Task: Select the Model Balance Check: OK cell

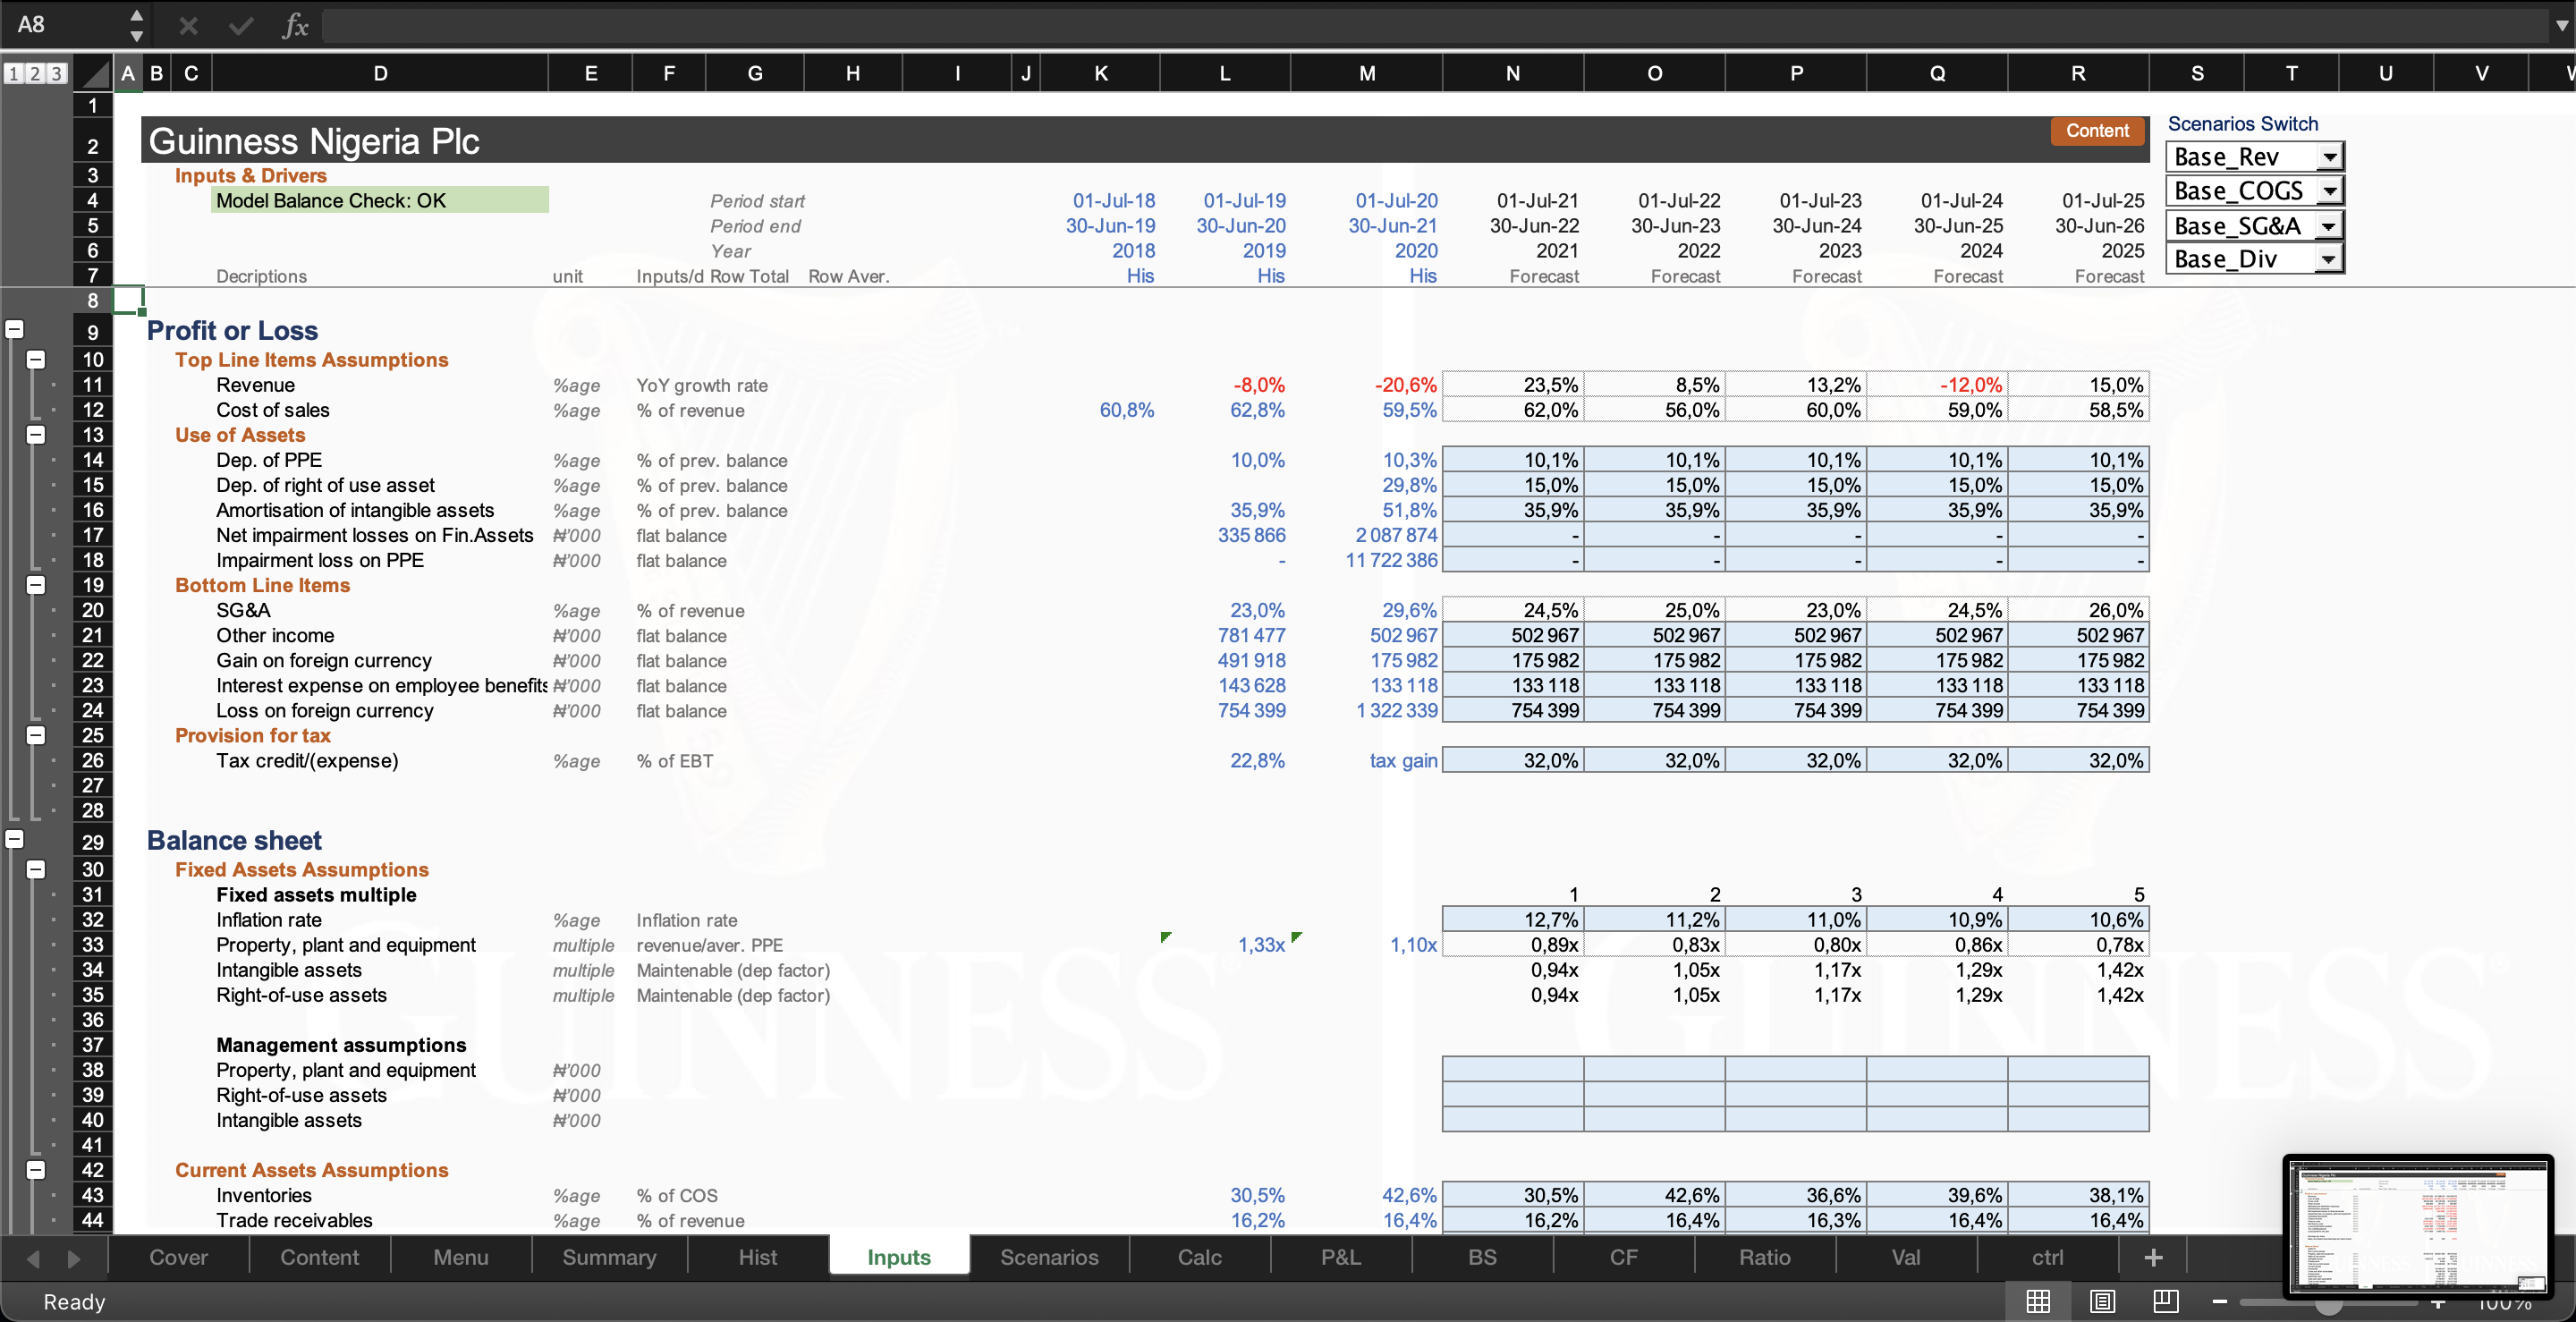Action: tap(380, 200)
